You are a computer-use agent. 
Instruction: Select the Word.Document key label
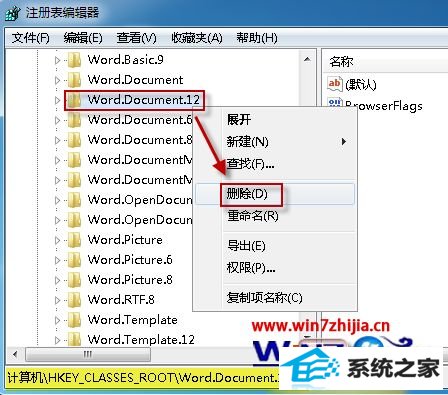[135, 80]
